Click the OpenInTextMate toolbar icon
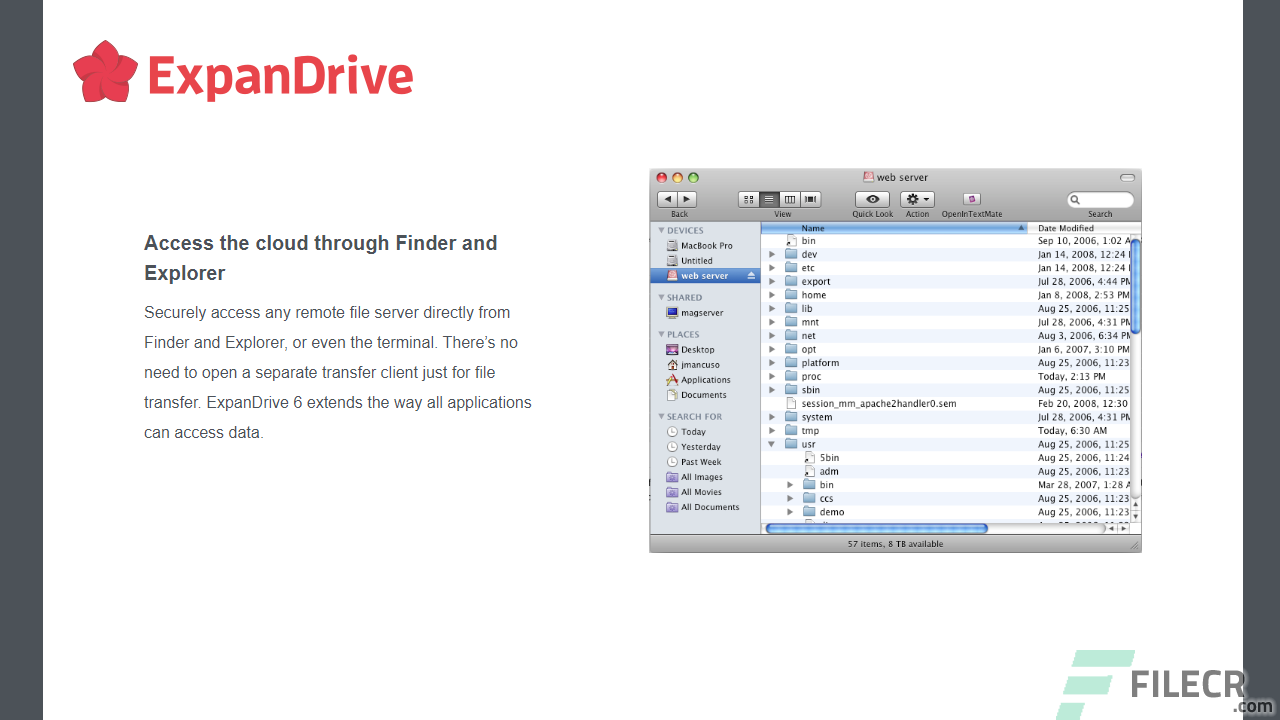 [x=971, y=199]
